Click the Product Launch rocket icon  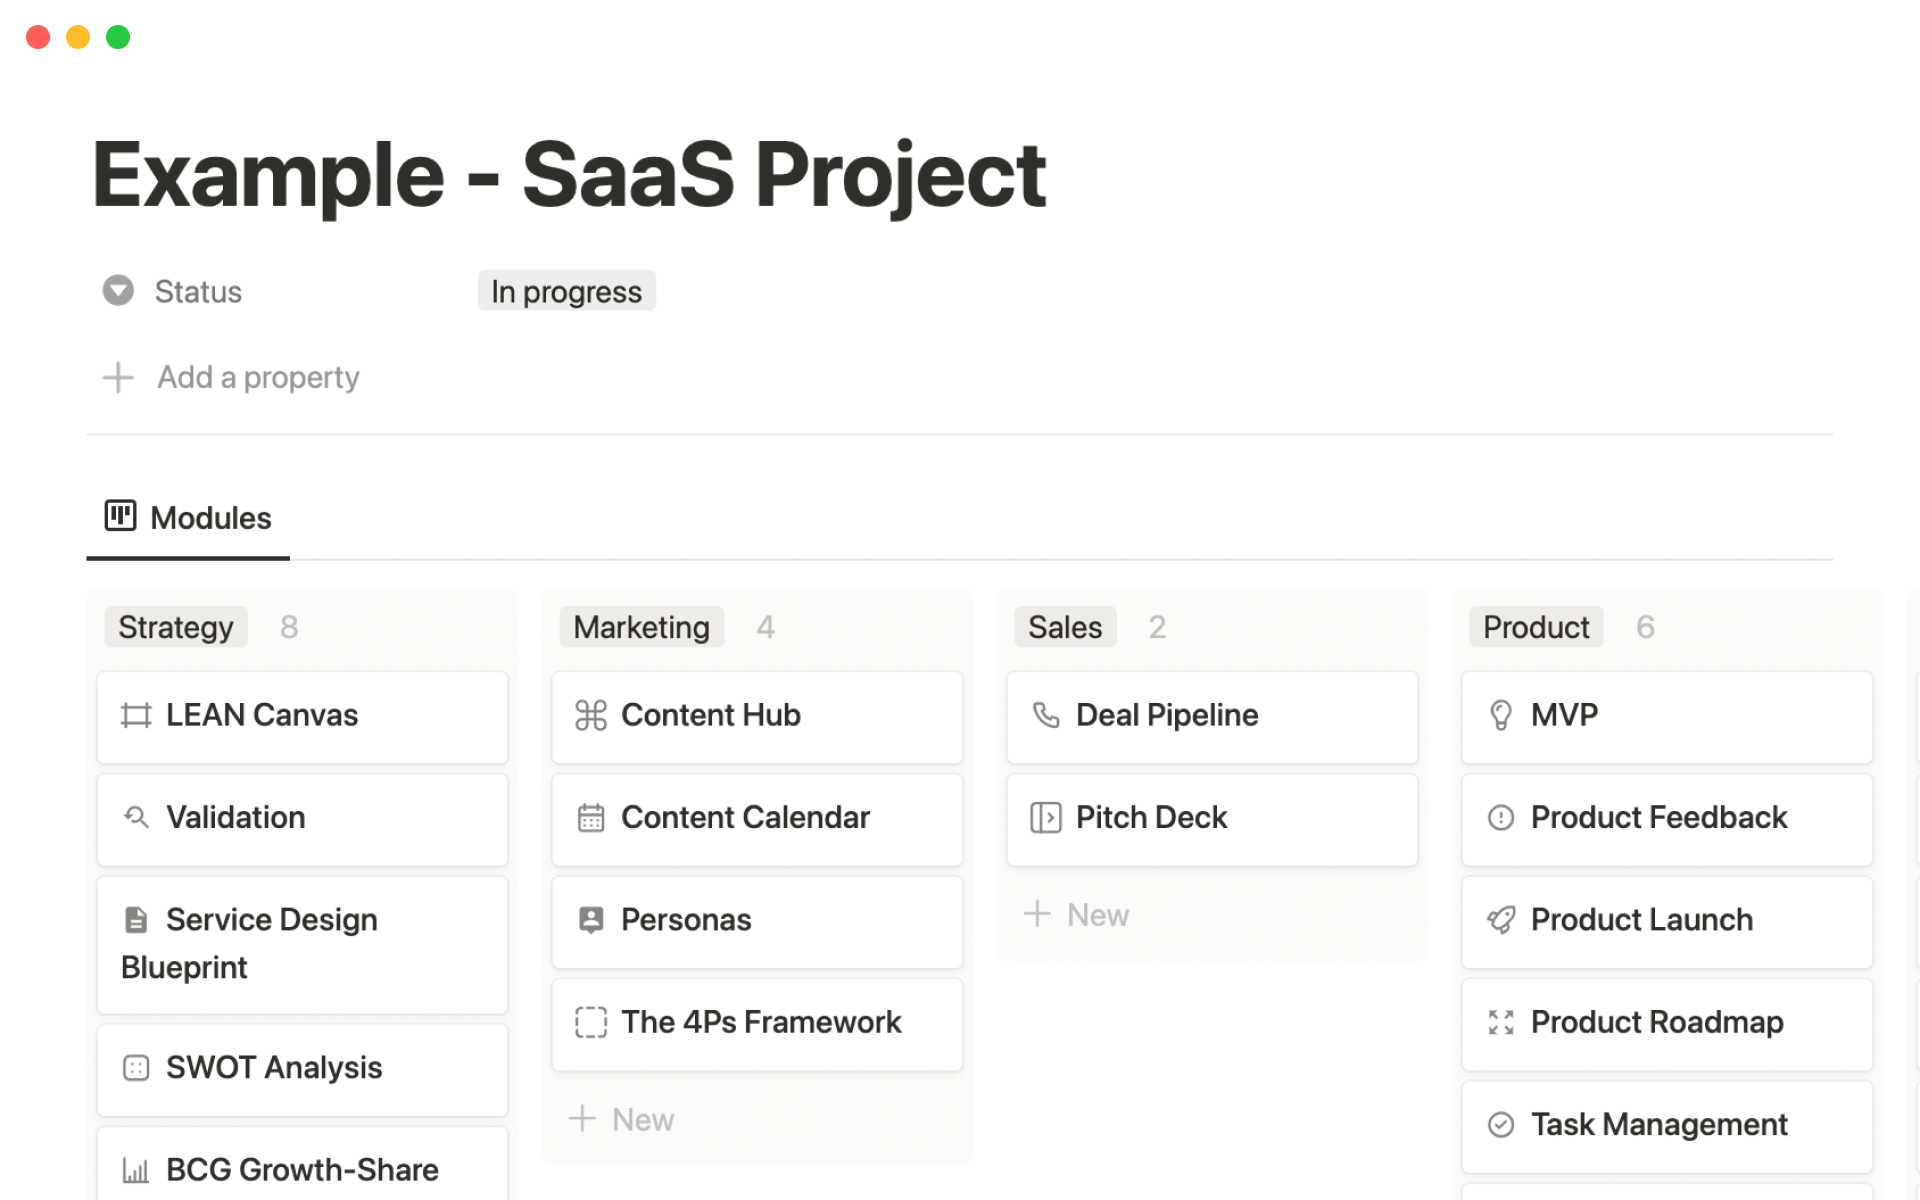1500,920
